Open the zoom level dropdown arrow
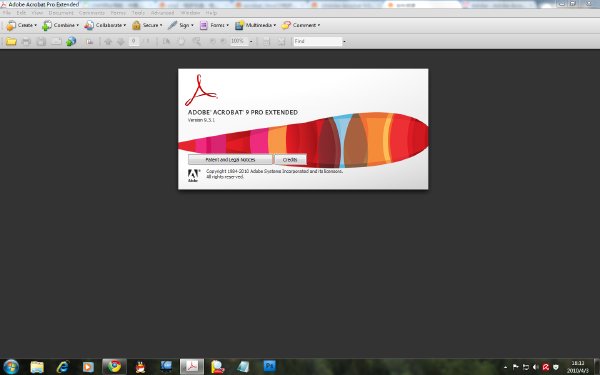The image size is (600, 375). click(x=251, y=41)
